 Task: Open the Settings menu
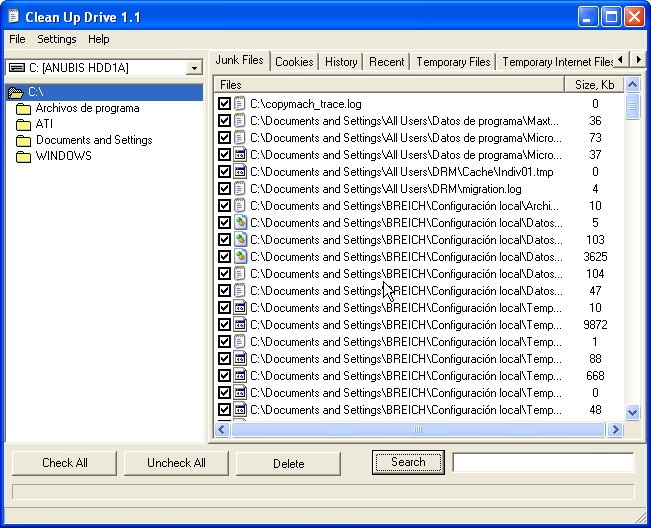[57, 39]
